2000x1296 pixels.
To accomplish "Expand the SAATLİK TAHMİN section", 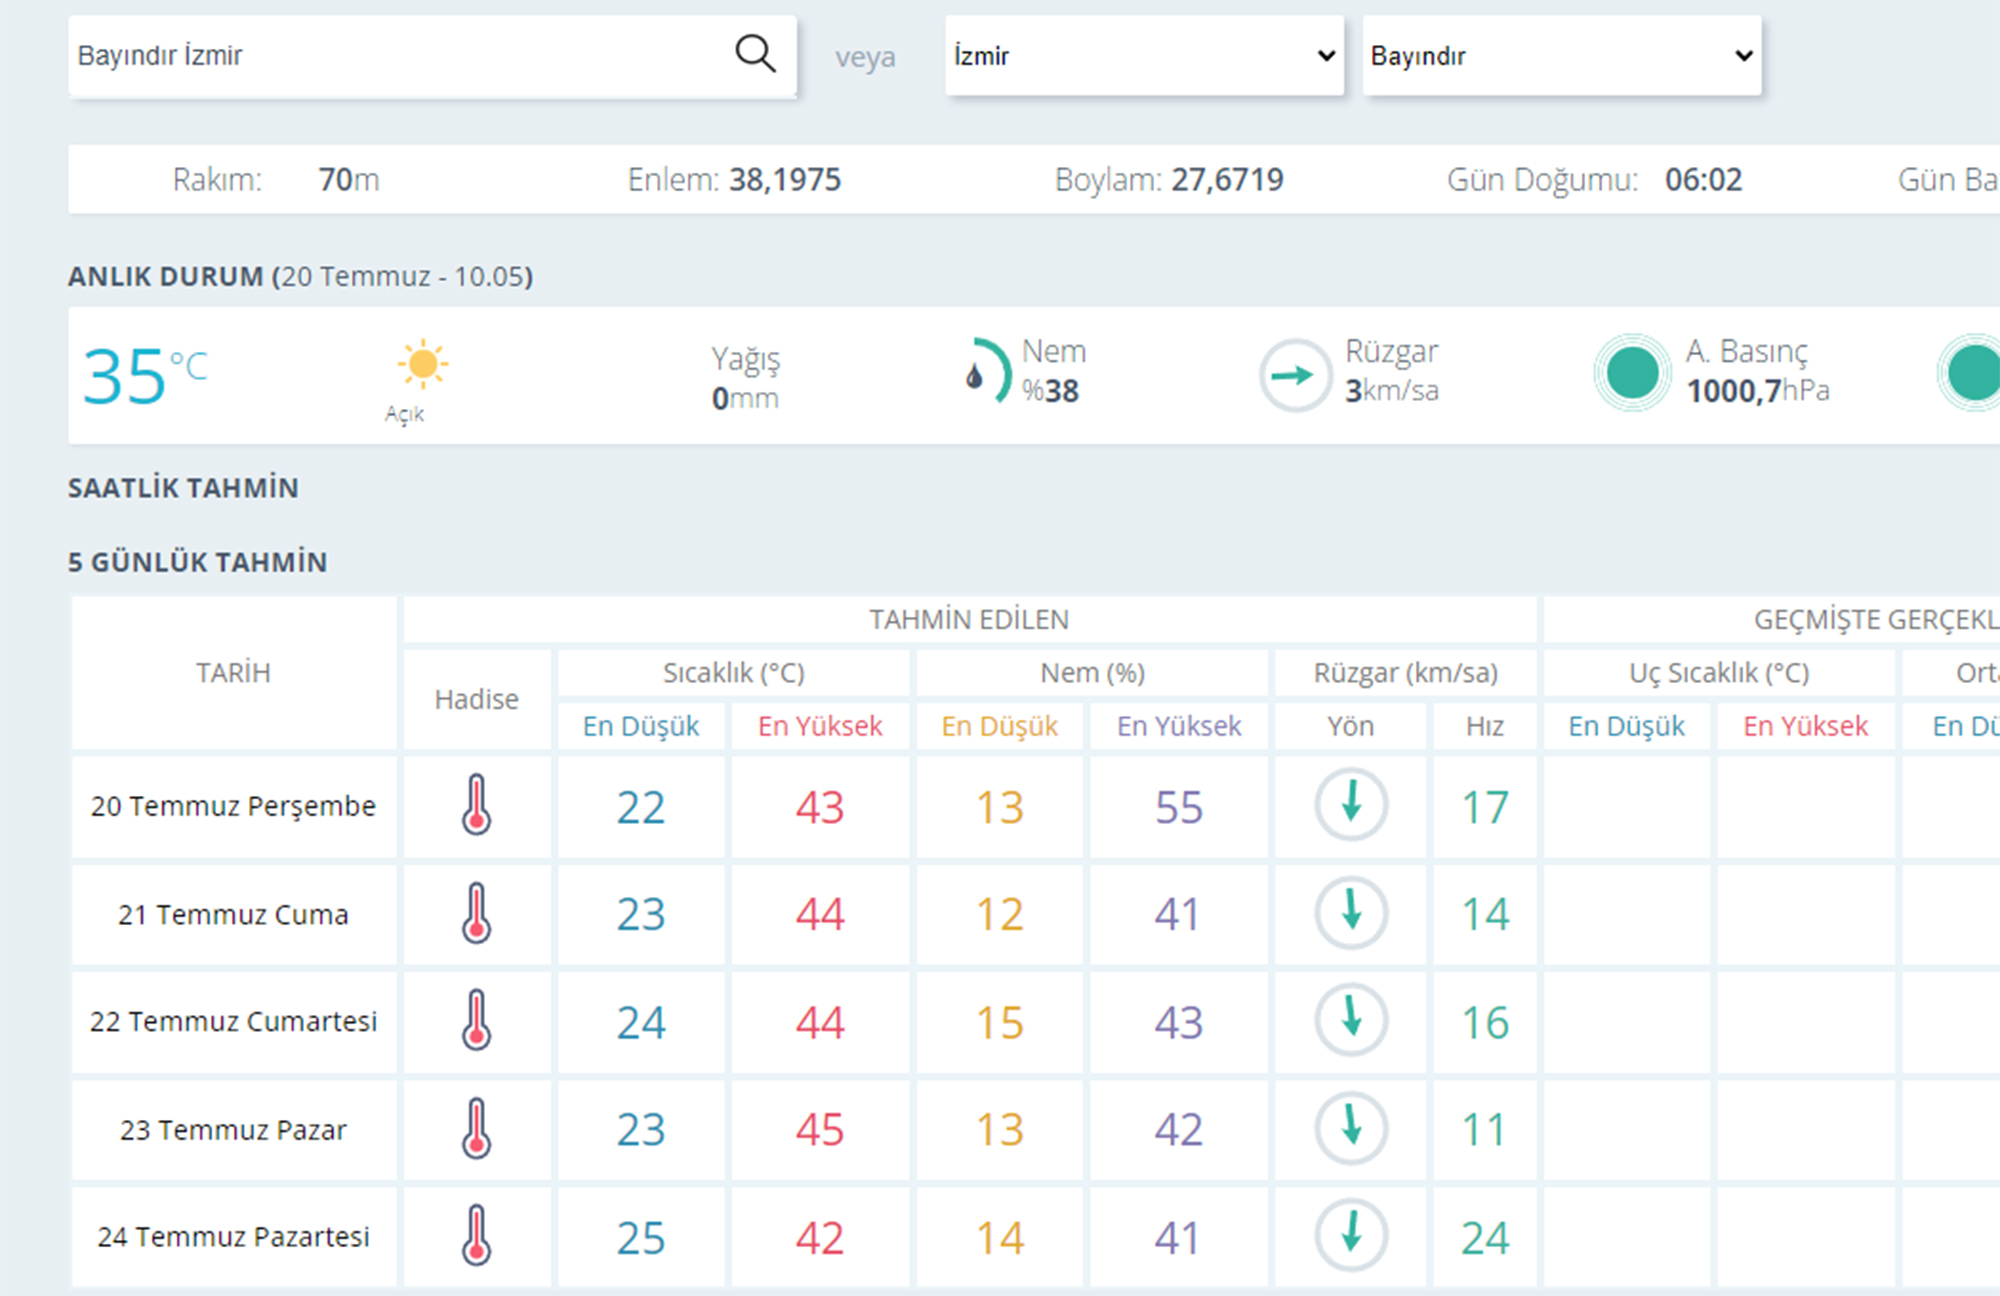I will coord(183,488).
